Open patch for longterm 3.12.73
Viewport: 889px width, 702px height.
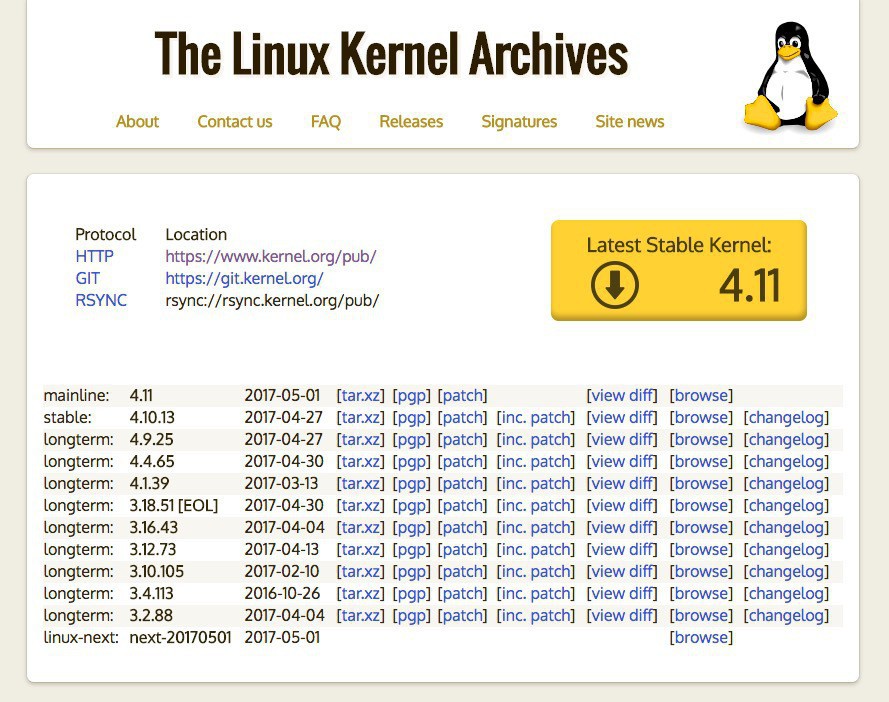pos(463,549)
